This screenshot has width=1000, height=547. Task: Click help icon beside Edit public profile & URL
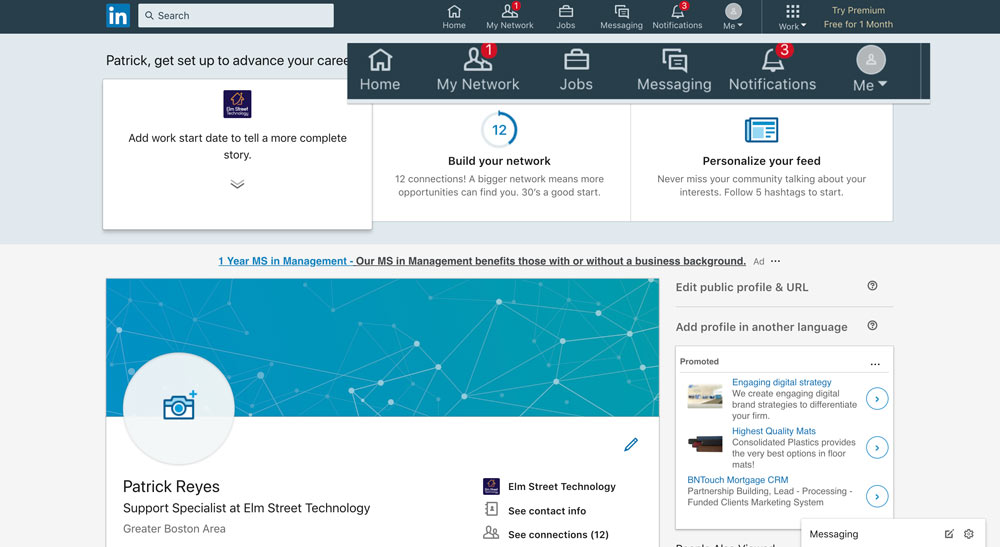(872, 286)
